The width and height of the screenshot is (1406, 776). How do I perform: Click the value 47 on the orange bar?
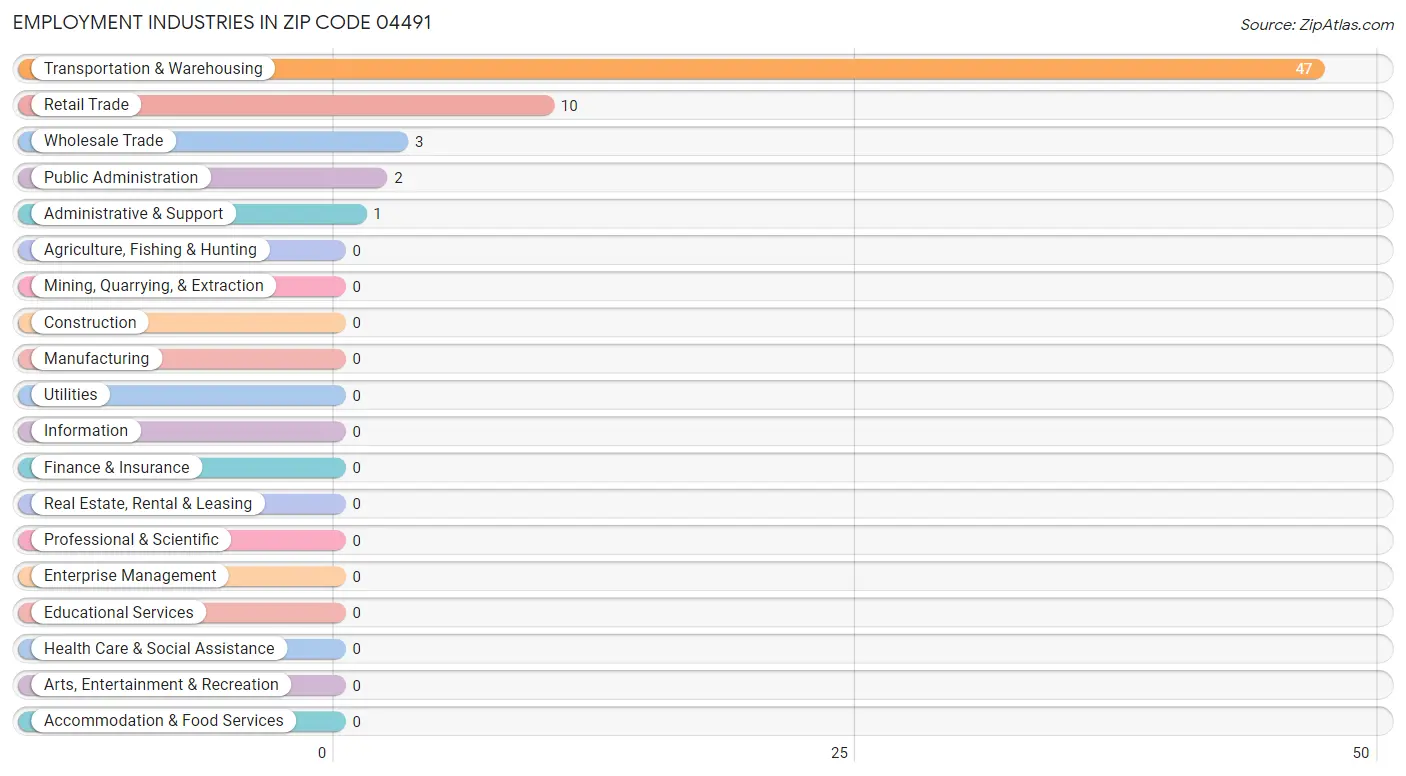click(x=1303, y=69)
